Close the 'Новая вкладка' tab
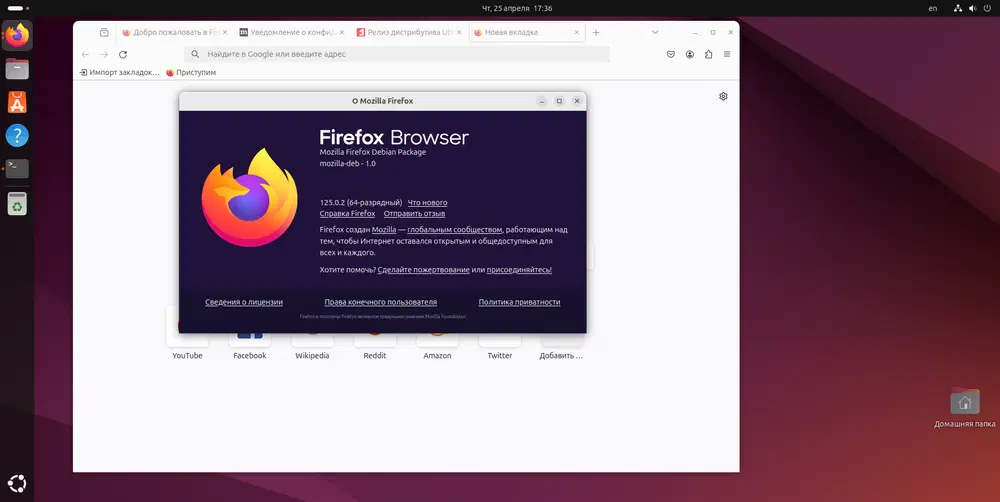Image resolution: width=1000 pixels, height=502 pixels. [x=577, y=33]
